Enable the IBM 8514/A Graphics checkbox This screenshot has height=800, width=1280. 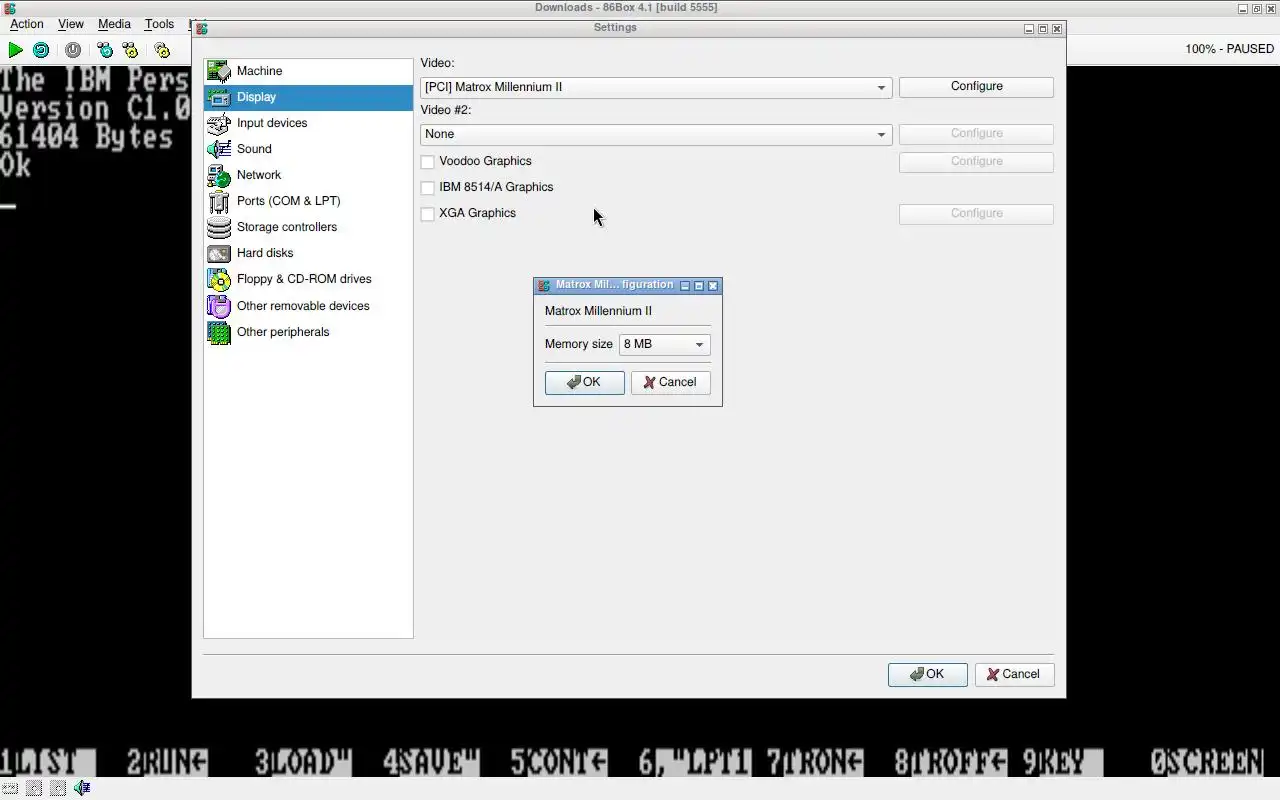click(427, 187)
